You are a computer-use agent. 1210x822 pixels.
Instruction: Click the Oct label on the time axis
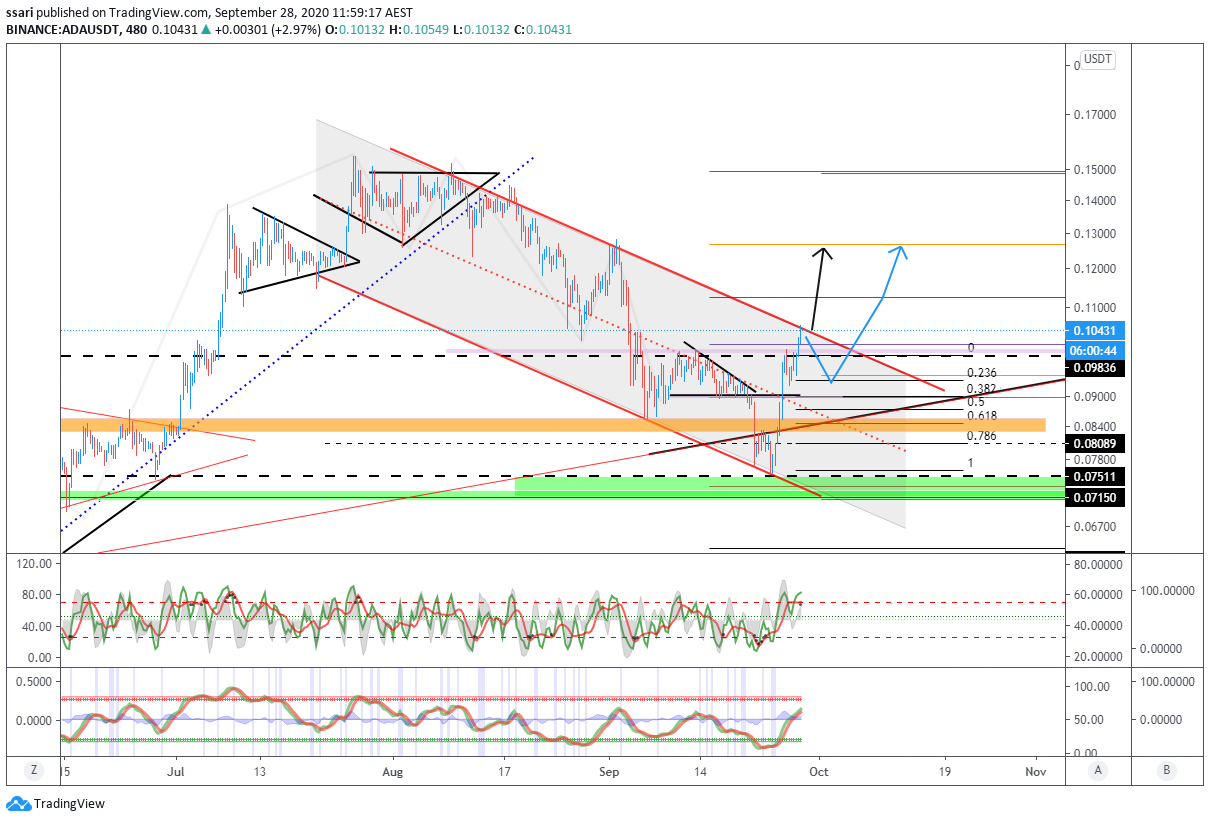click(x=819, y=771)
